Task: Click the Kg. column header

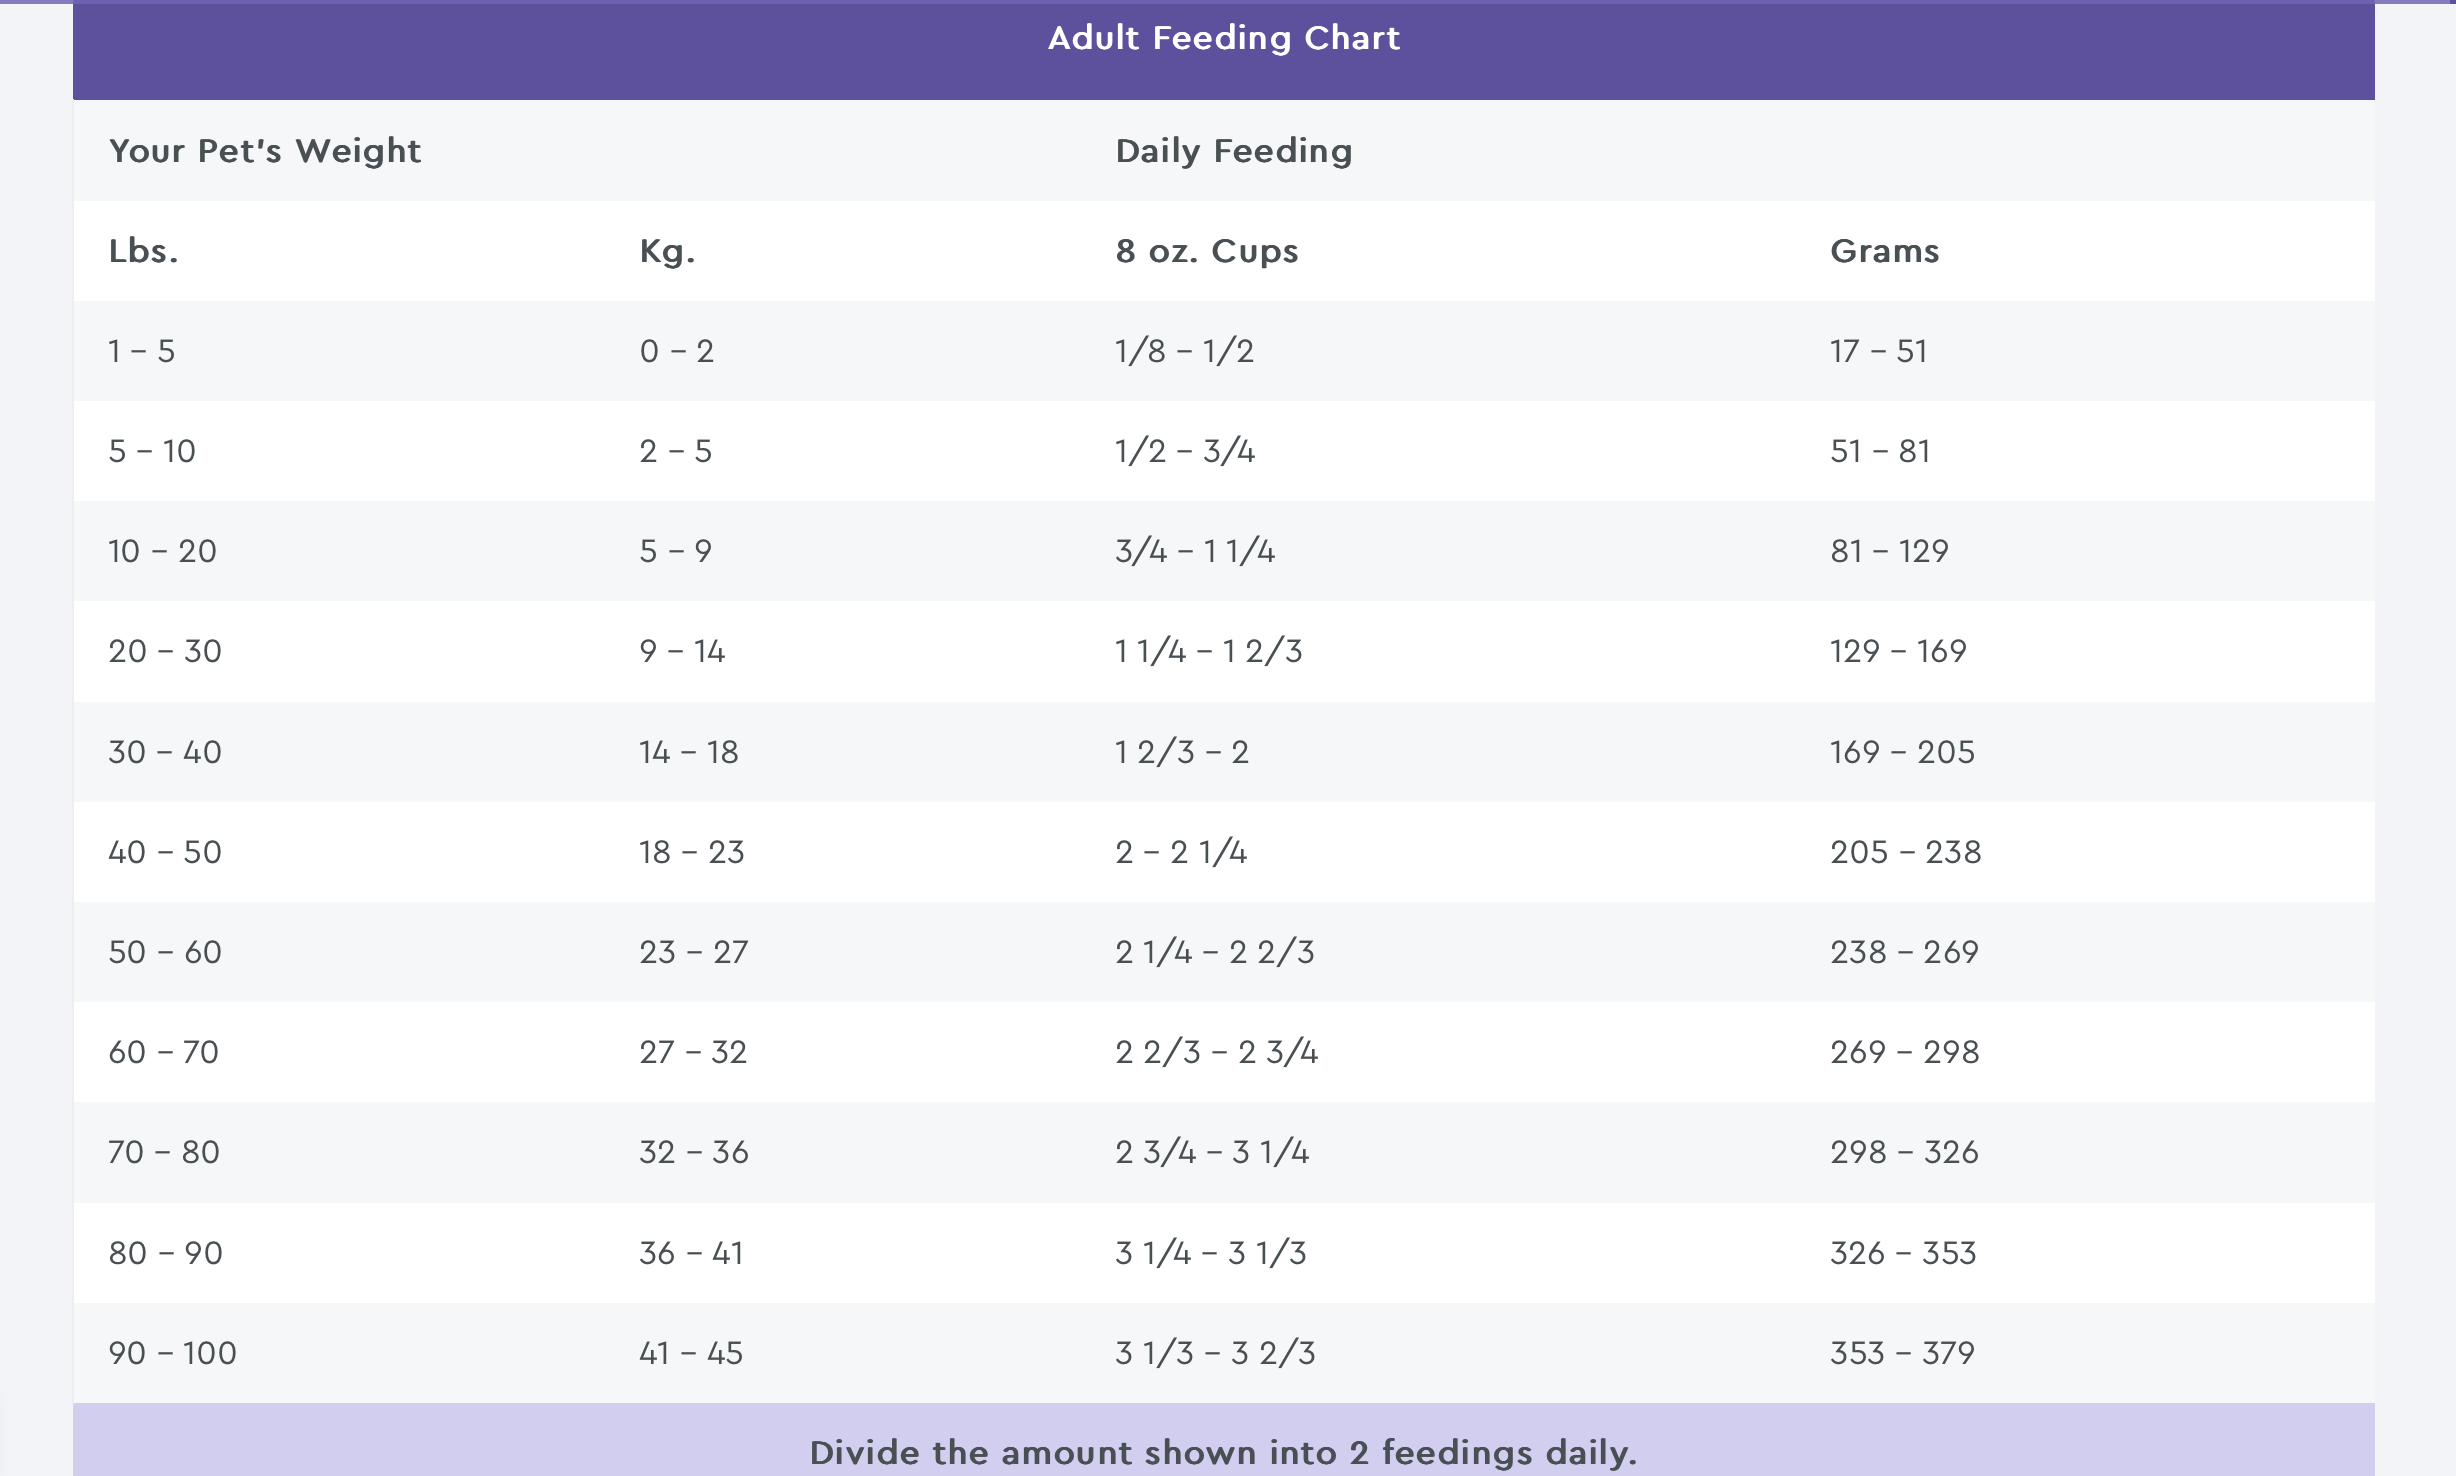Action: [667, 251]
